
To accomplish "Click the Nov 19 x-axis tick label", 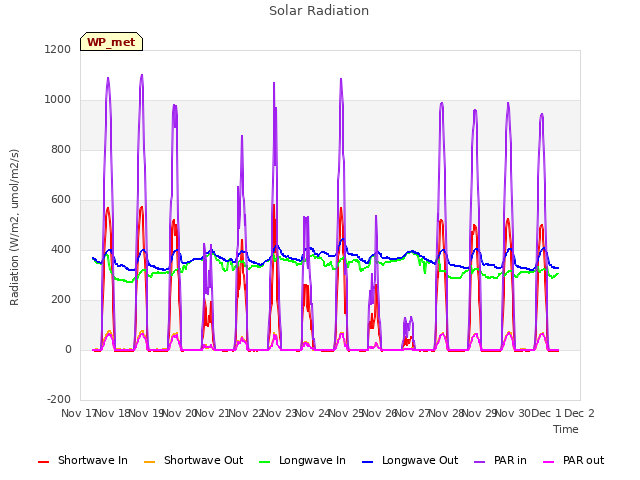I will [x=146, y=413].
